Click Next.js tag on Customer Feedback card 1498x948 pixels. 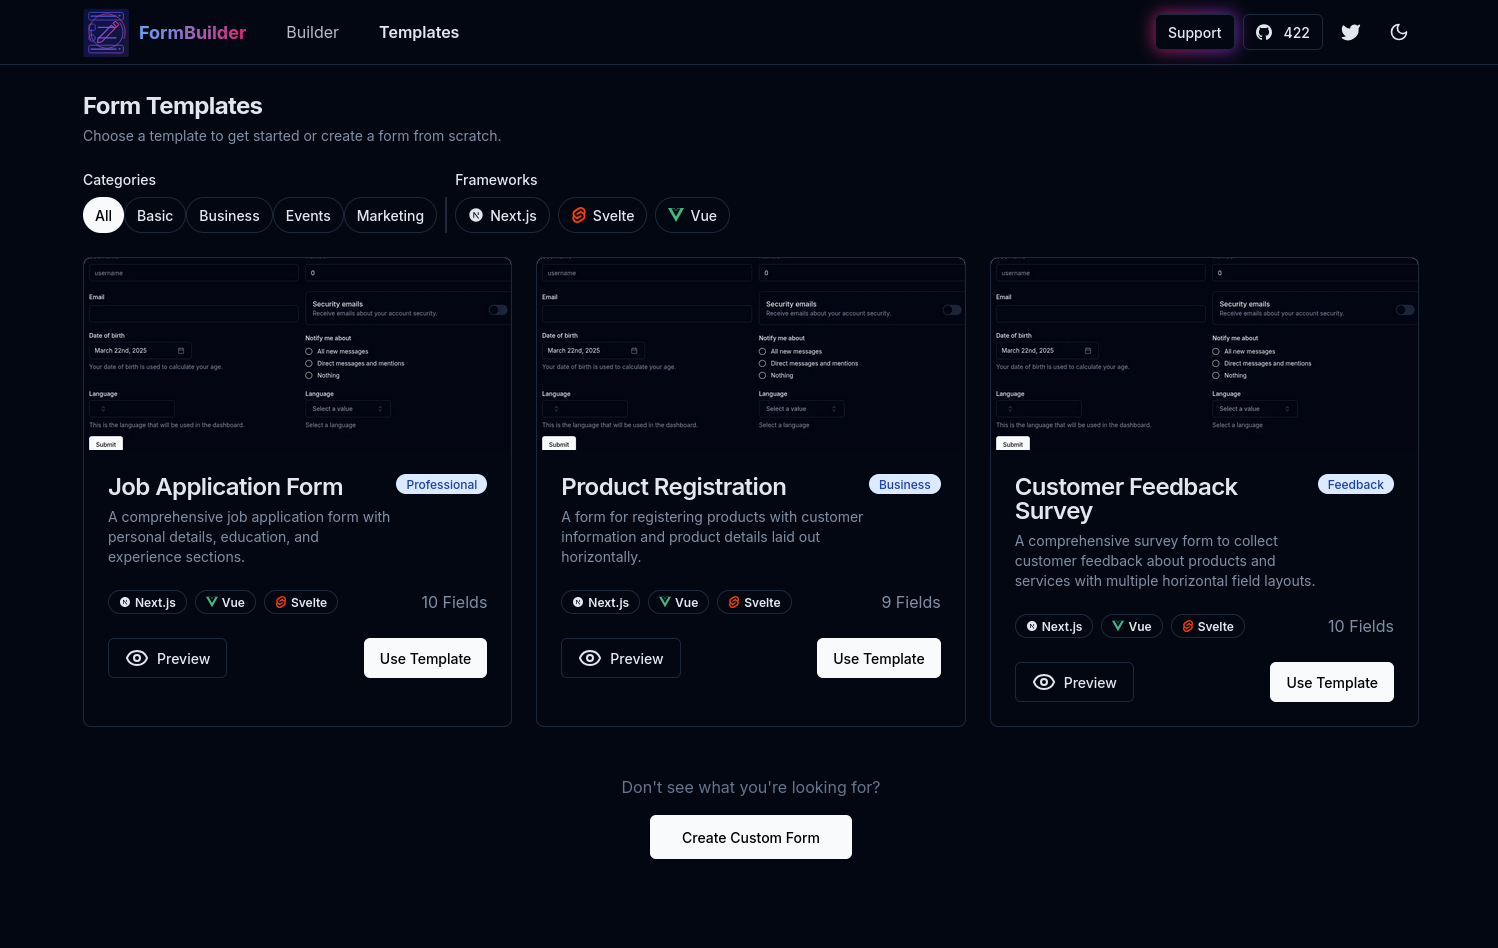pyautogui.click(x=1054, y=626)
